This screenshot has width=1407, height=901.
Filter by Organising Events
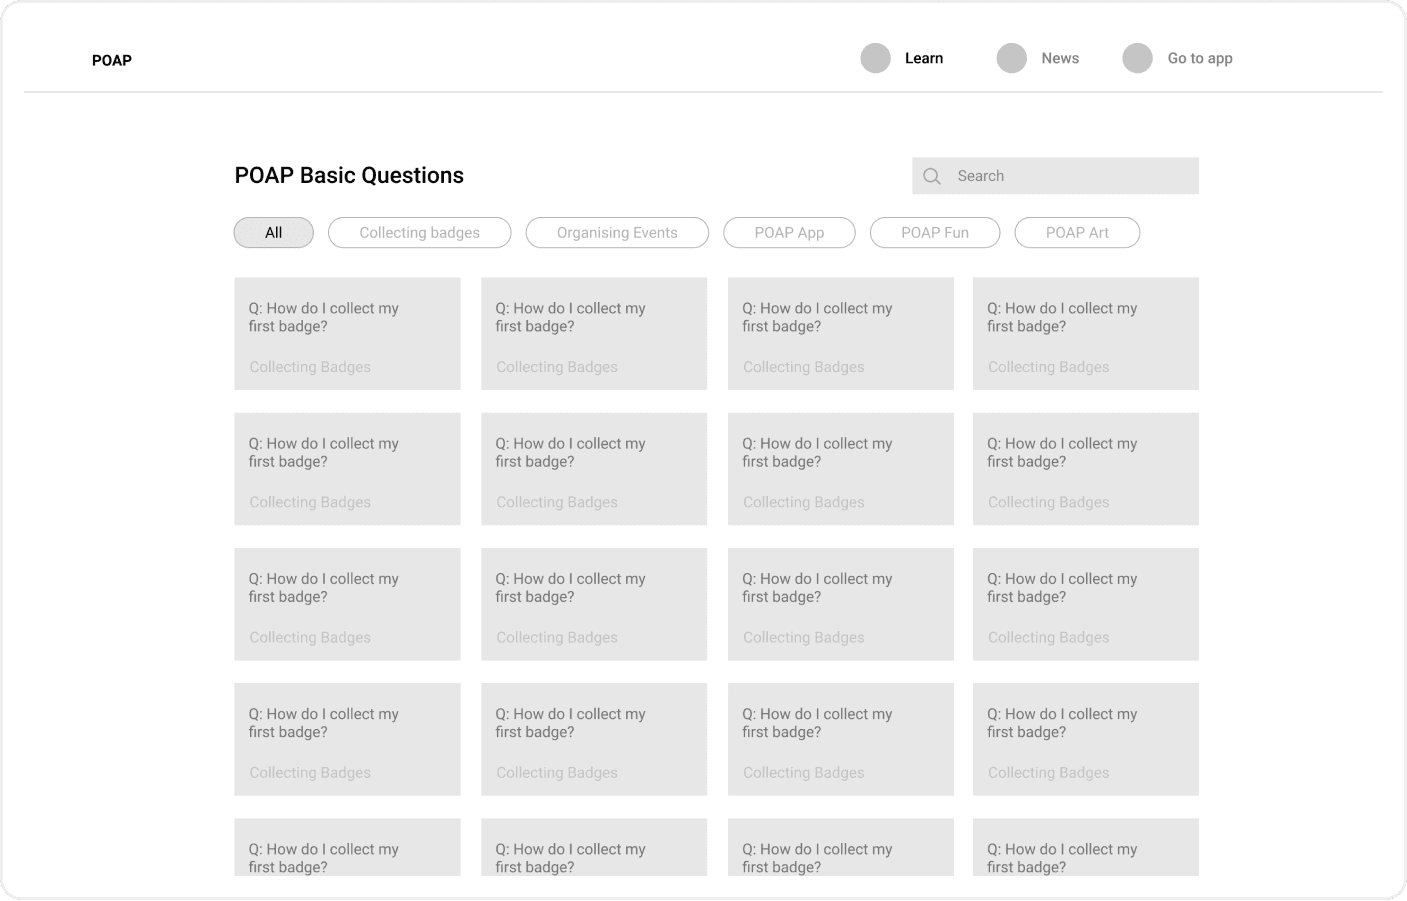[x=617, y=233]
